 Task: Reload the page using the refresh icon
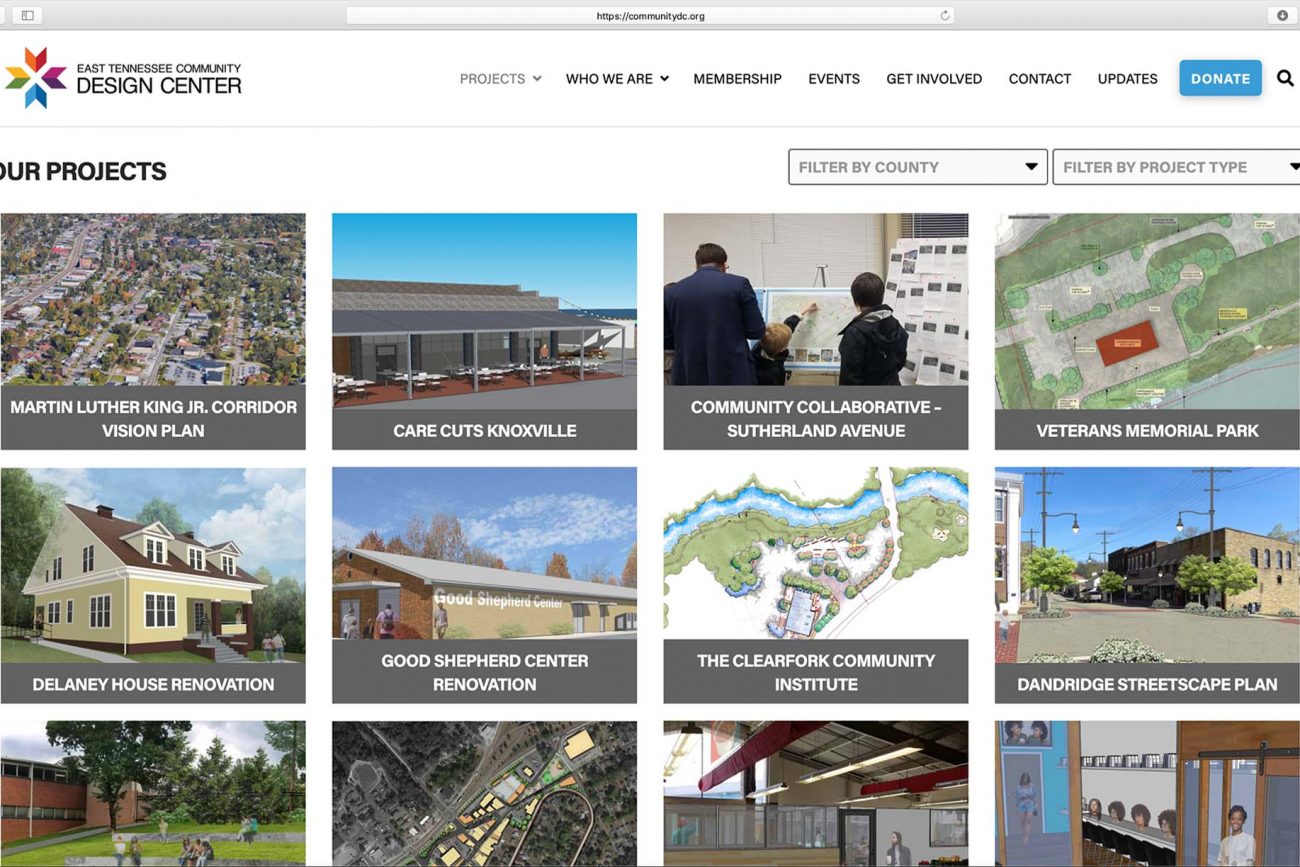pyautogui.click(x=944, y=16)
